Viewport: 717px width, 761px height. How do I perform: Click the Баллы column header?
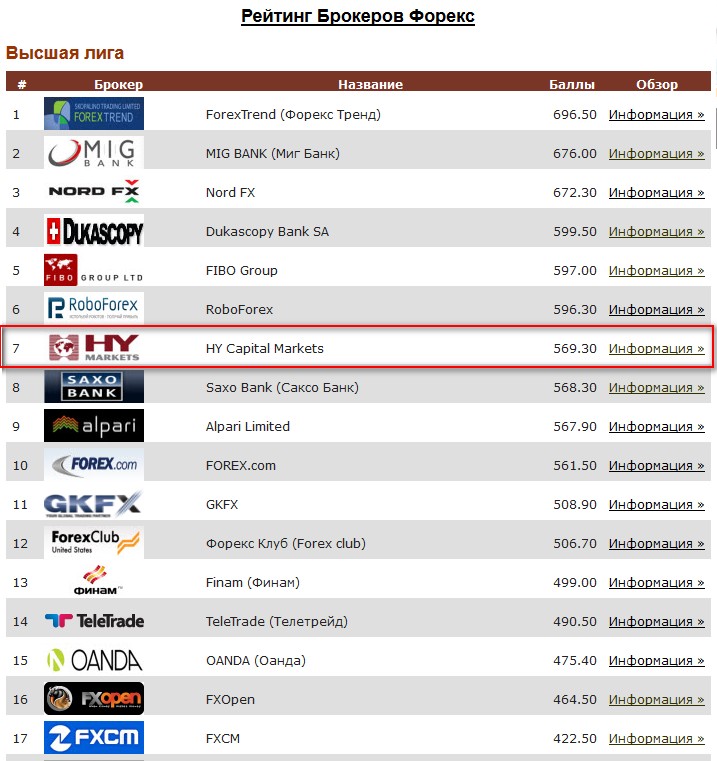pos(572,84)
